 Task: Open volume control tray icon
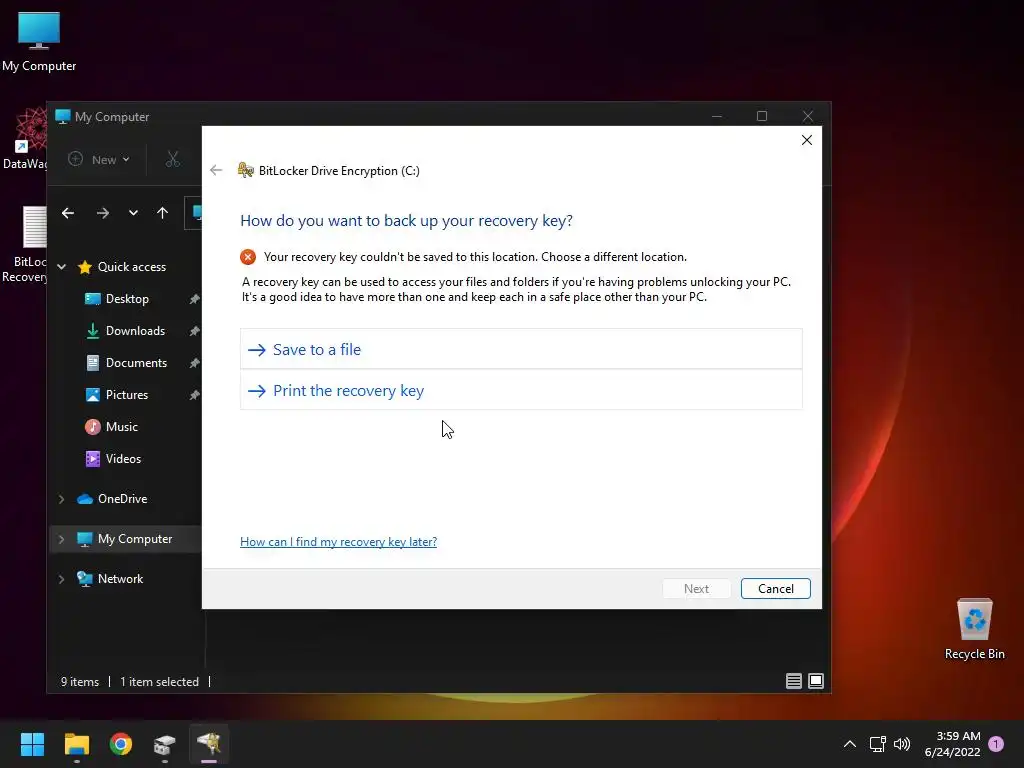902,744
